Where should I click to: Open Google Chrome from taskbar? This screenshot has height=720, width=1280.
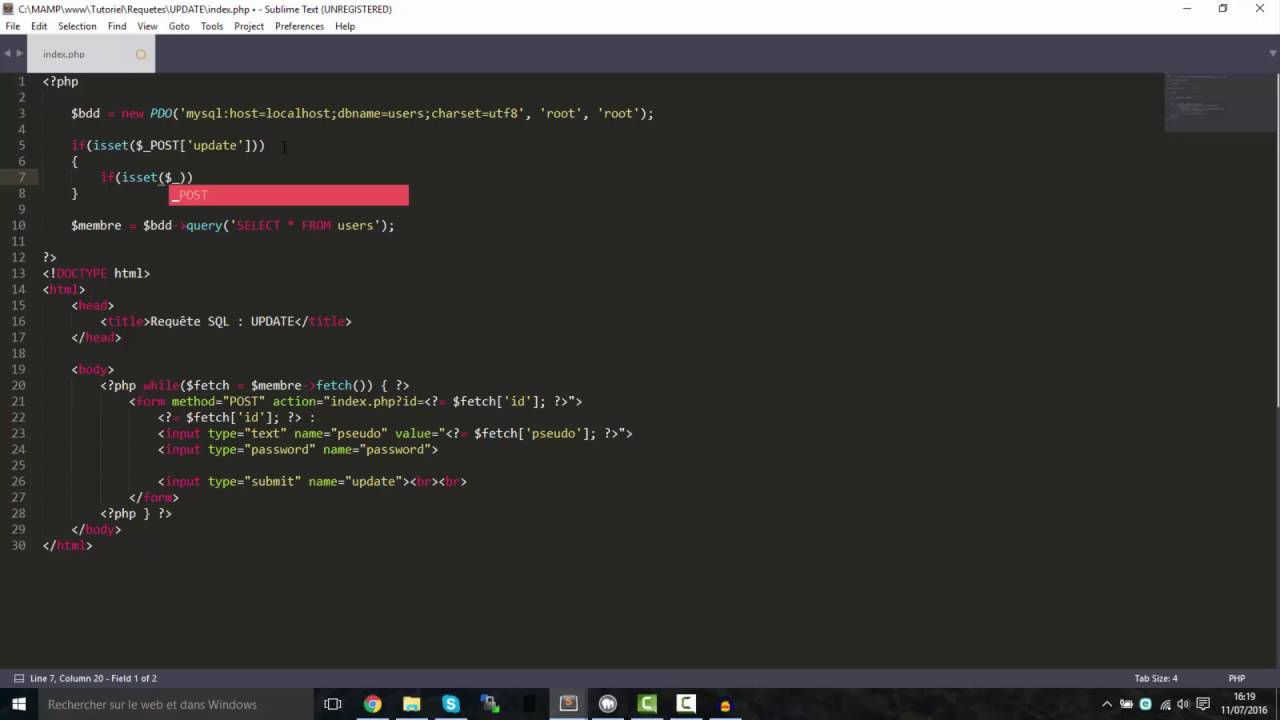tap(372, 704)
